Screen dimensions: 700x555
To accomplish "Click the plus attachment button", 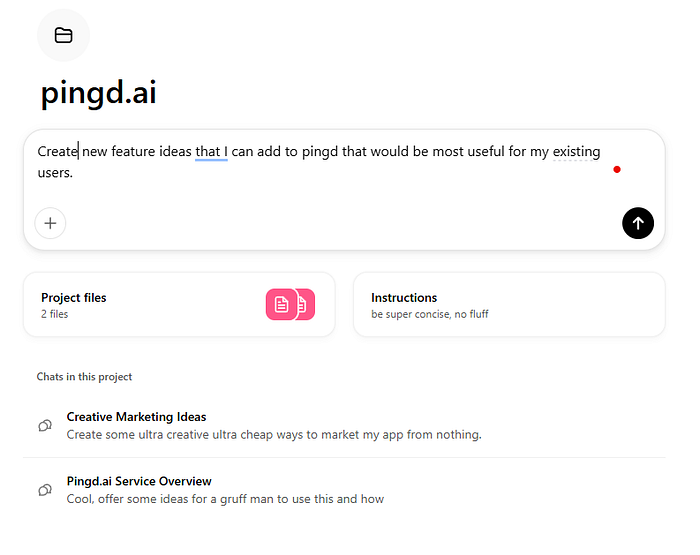I will [x=50, y=223].
